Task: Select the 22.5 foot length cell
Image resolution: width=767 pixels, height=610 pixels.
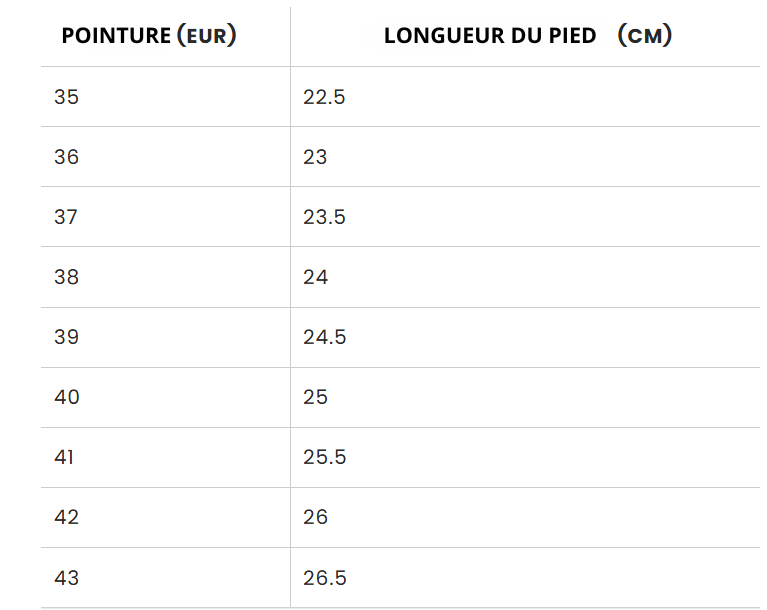Action: tap(525, 96)
